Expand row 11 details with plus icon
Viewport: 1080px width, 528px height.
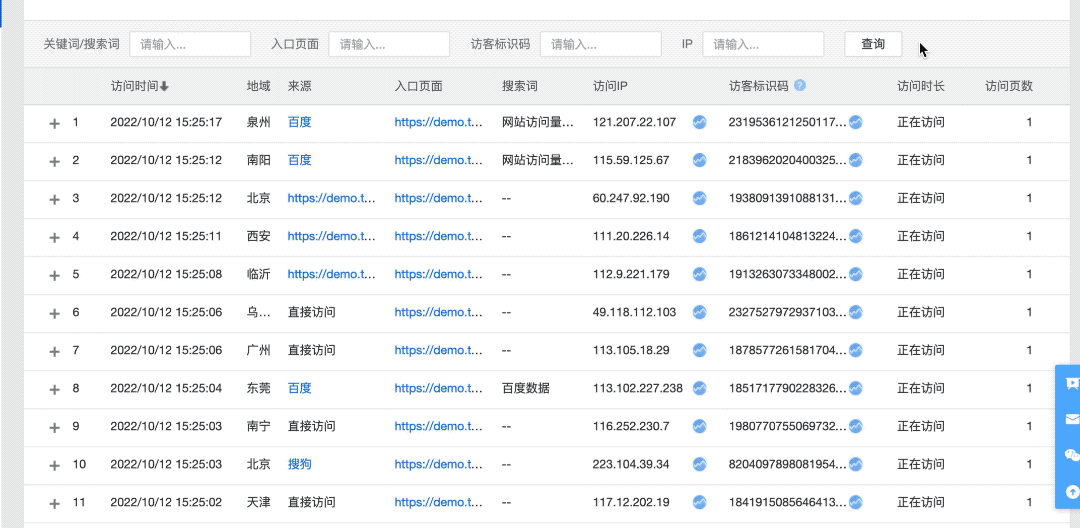click(x=55, y=503)
